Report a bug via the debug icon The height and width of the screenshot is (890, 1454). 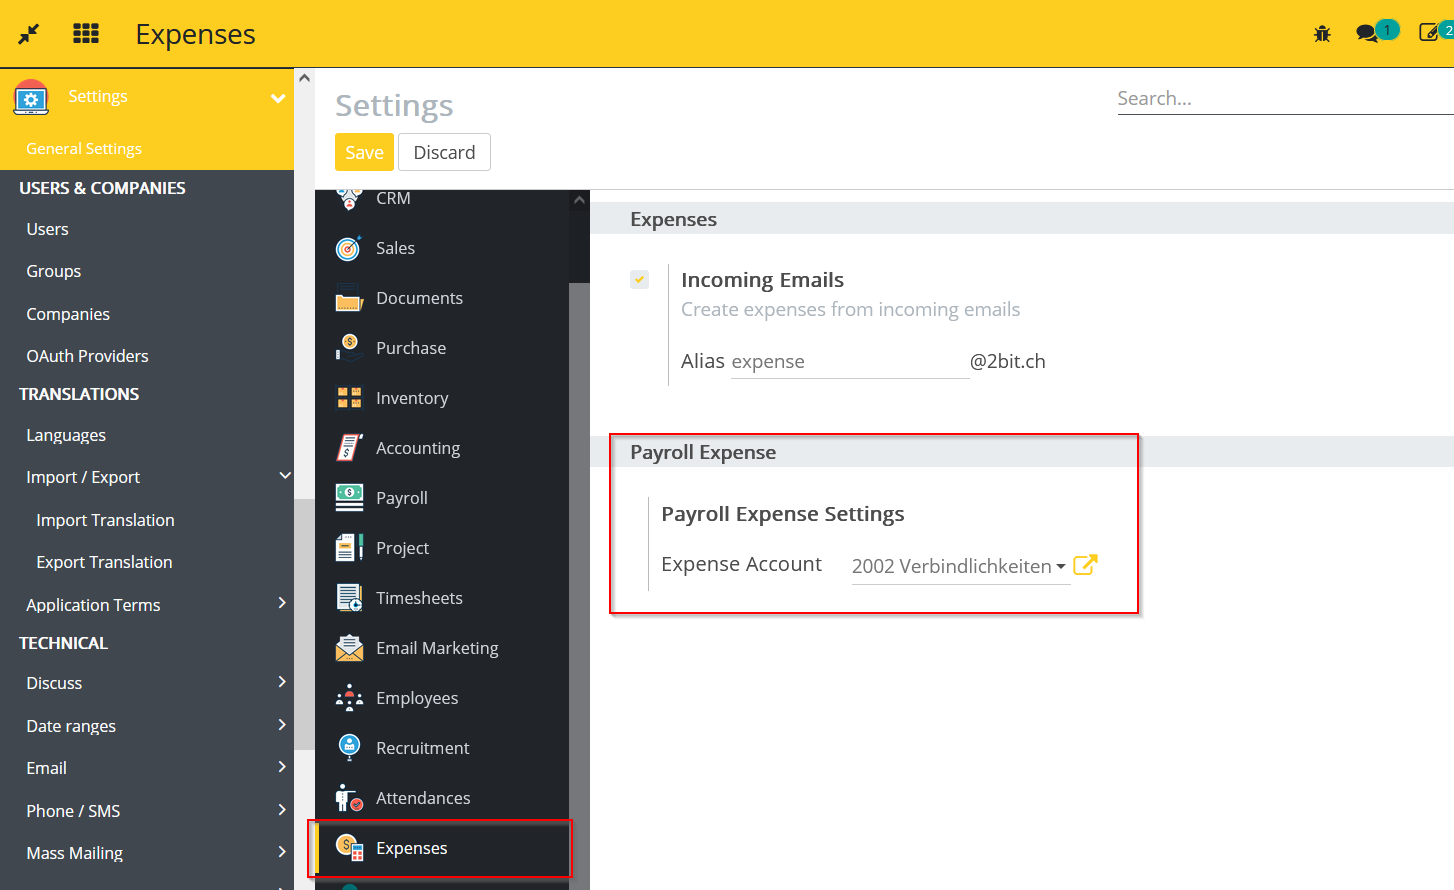(x=1321, y=33)
